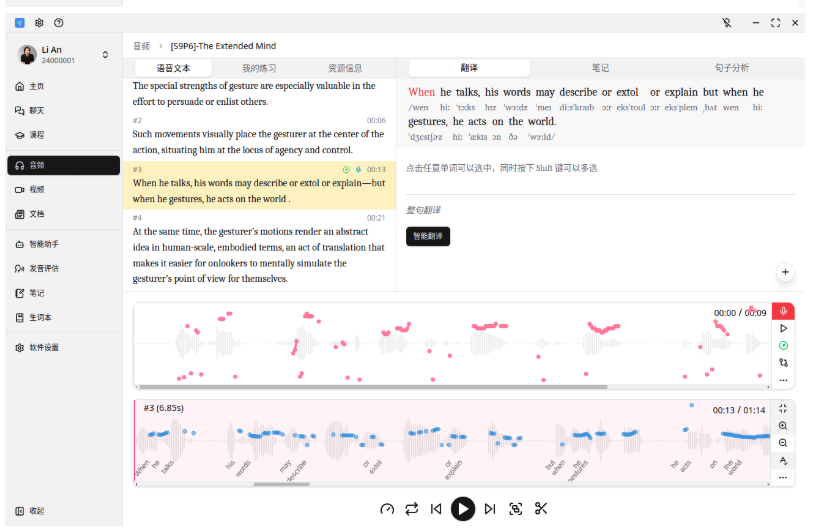Click the blue app logo icon
Image resolution: width=837 pixels, height=529 pixels.
coord(20,22)
